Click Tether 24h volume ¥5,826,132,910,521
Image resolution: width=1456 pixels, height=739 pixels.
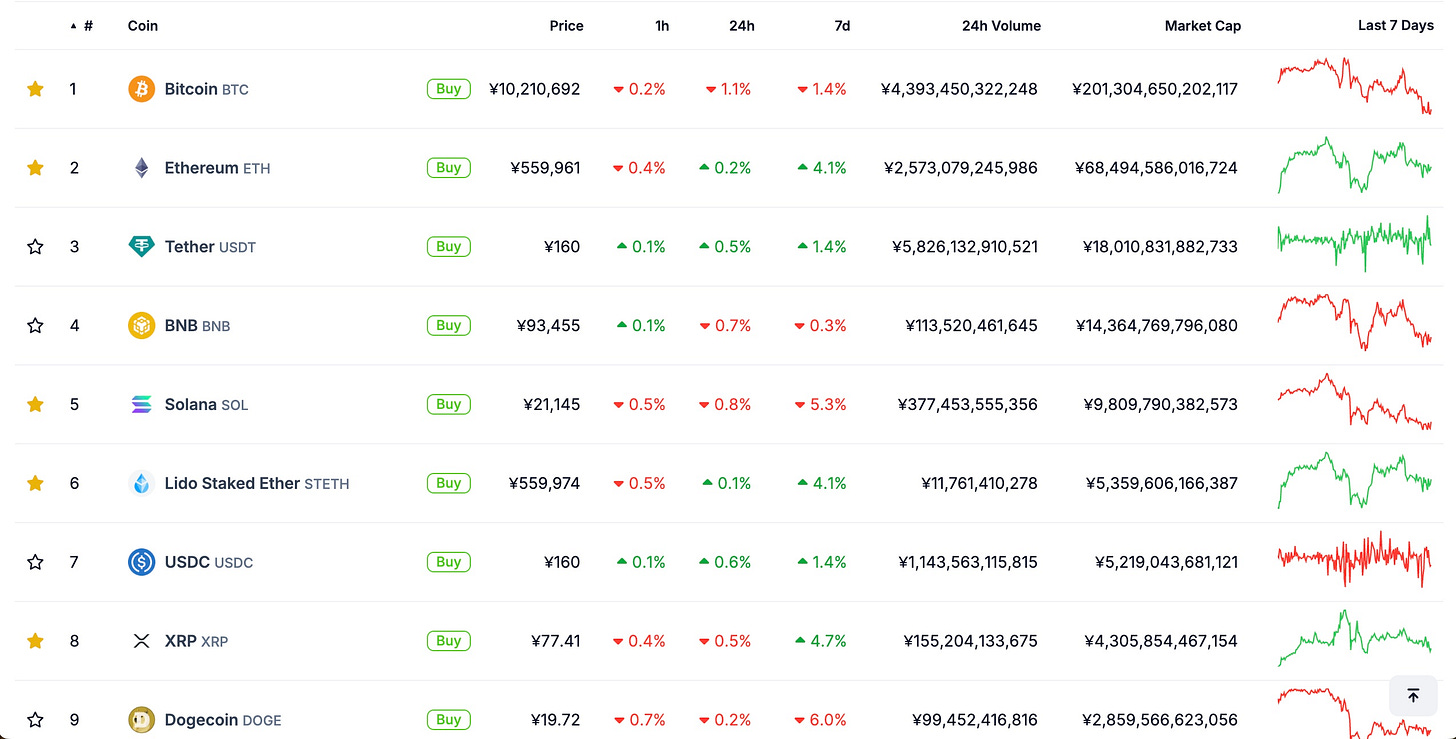965,247
